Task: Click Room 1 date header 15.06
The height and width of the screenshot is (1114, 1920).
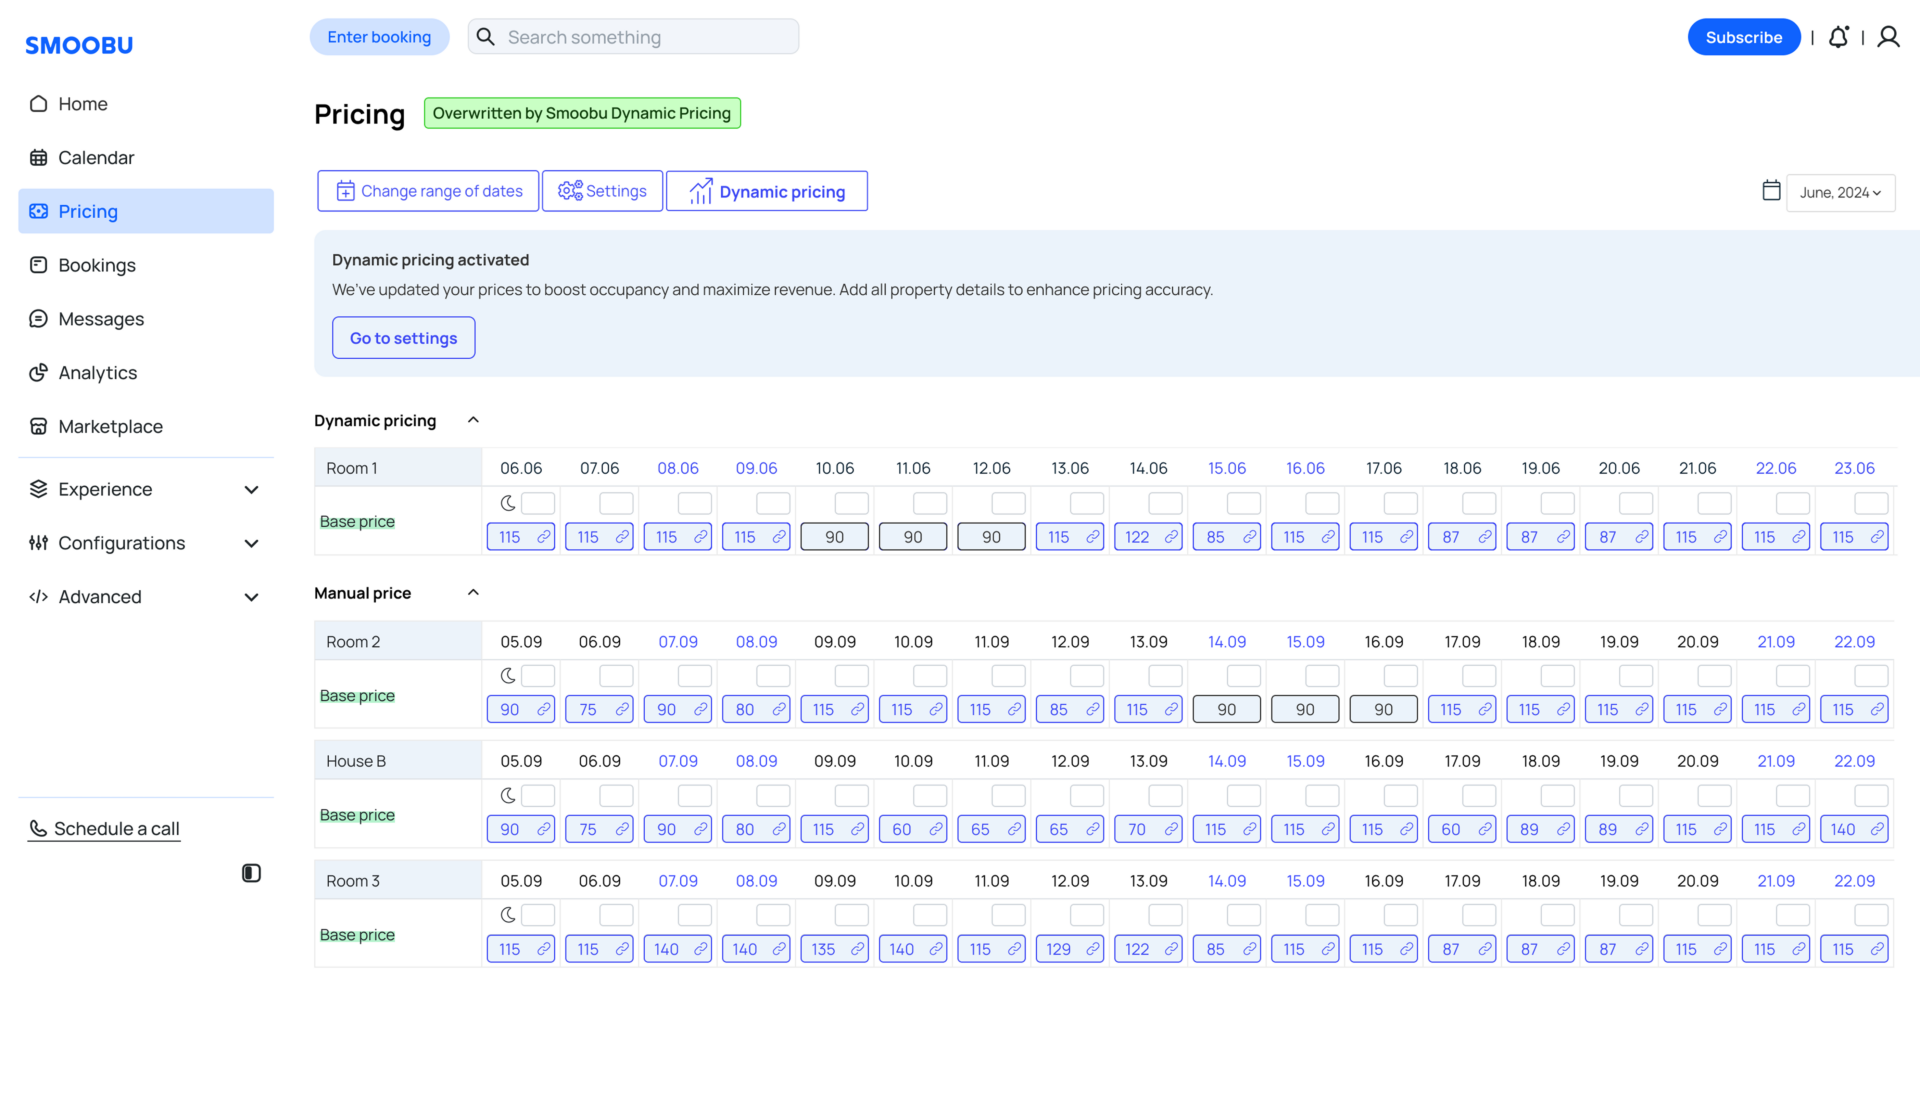Action: tap(1227, 468)
